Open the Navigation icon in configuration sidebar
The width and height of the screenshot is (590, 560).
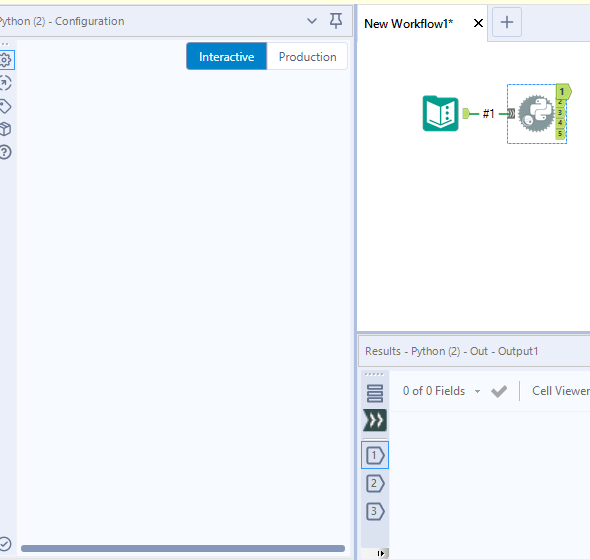click(6, 83)
